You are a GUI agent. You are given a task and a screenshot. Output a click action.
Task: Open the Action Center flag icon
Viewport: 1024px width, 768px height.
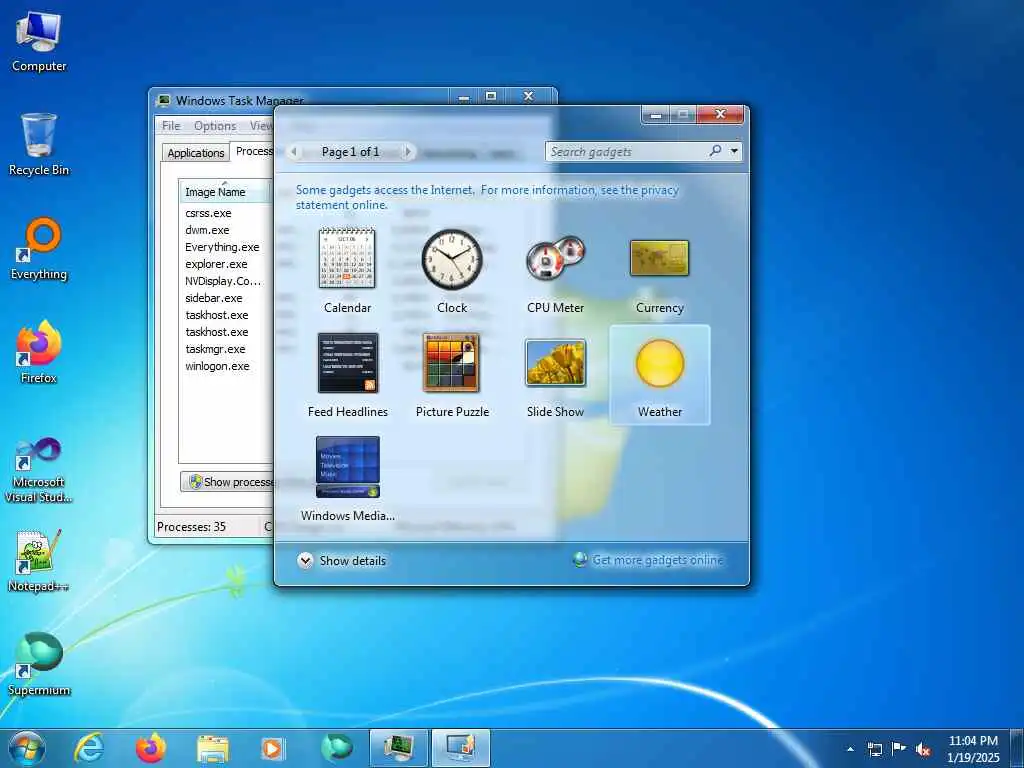click(899, 748)
